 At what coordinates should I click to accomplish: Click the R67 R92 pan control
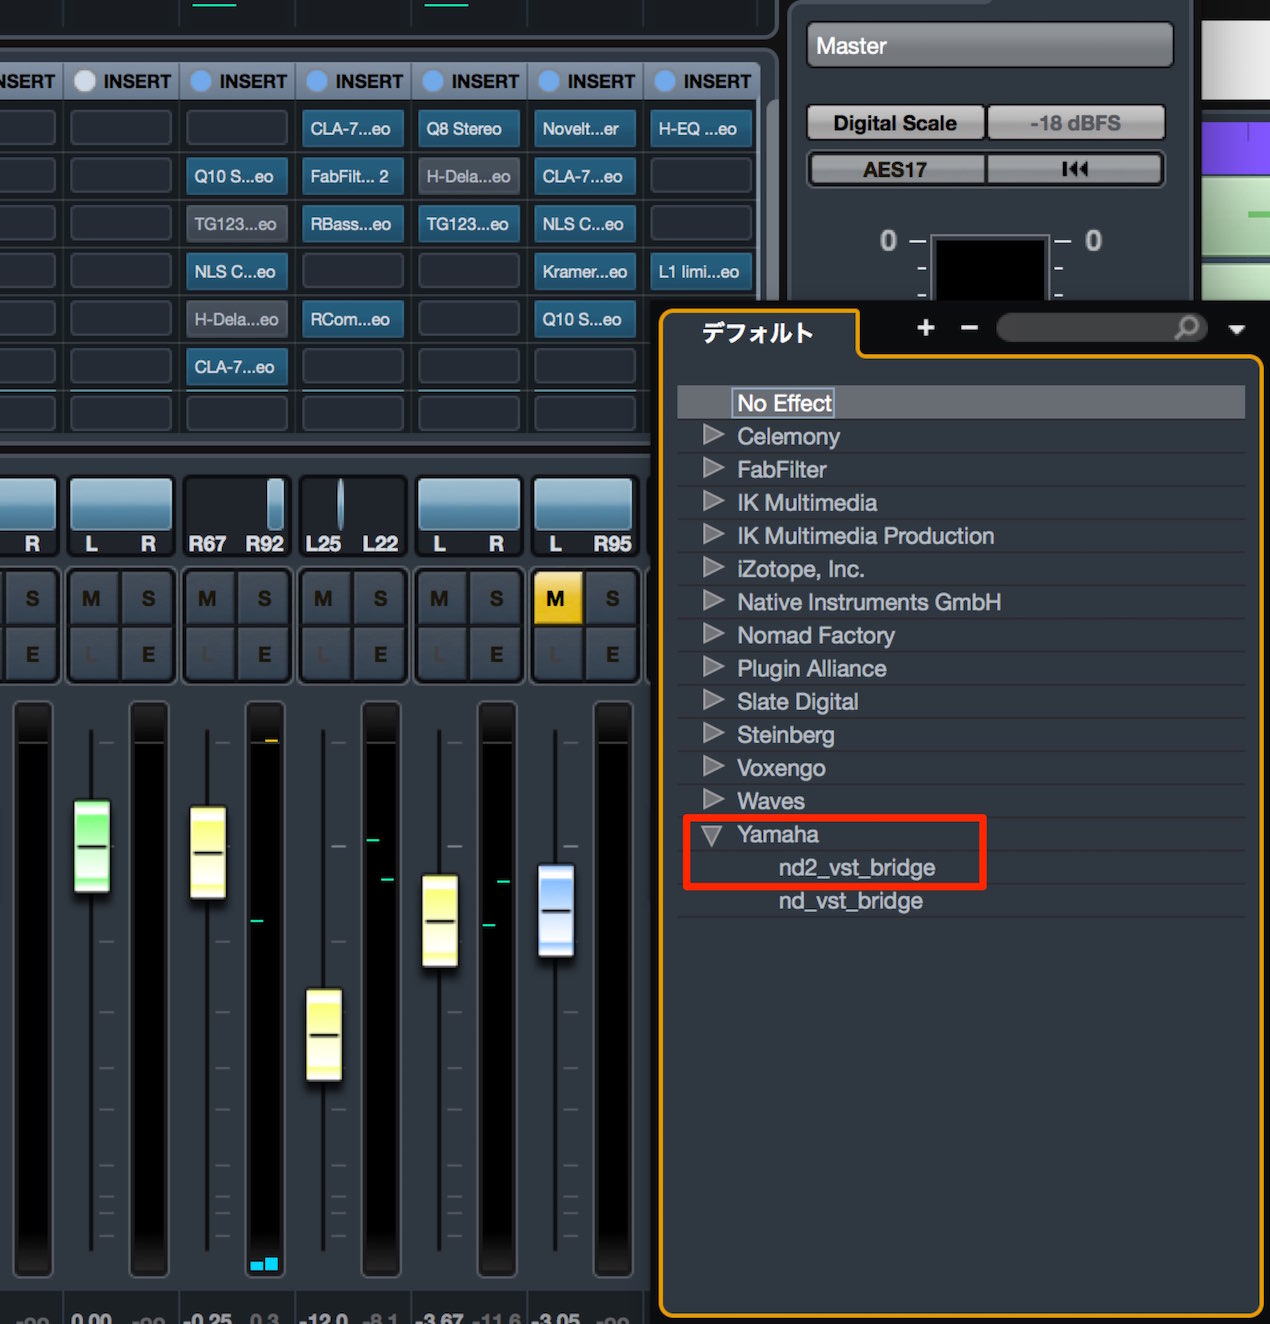pos(237,504)
